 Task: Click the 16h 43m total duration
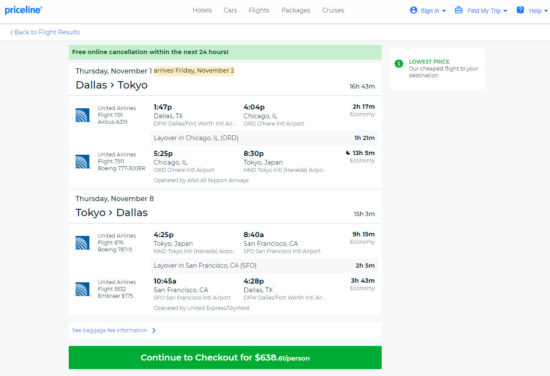click(x=362, y=86)
